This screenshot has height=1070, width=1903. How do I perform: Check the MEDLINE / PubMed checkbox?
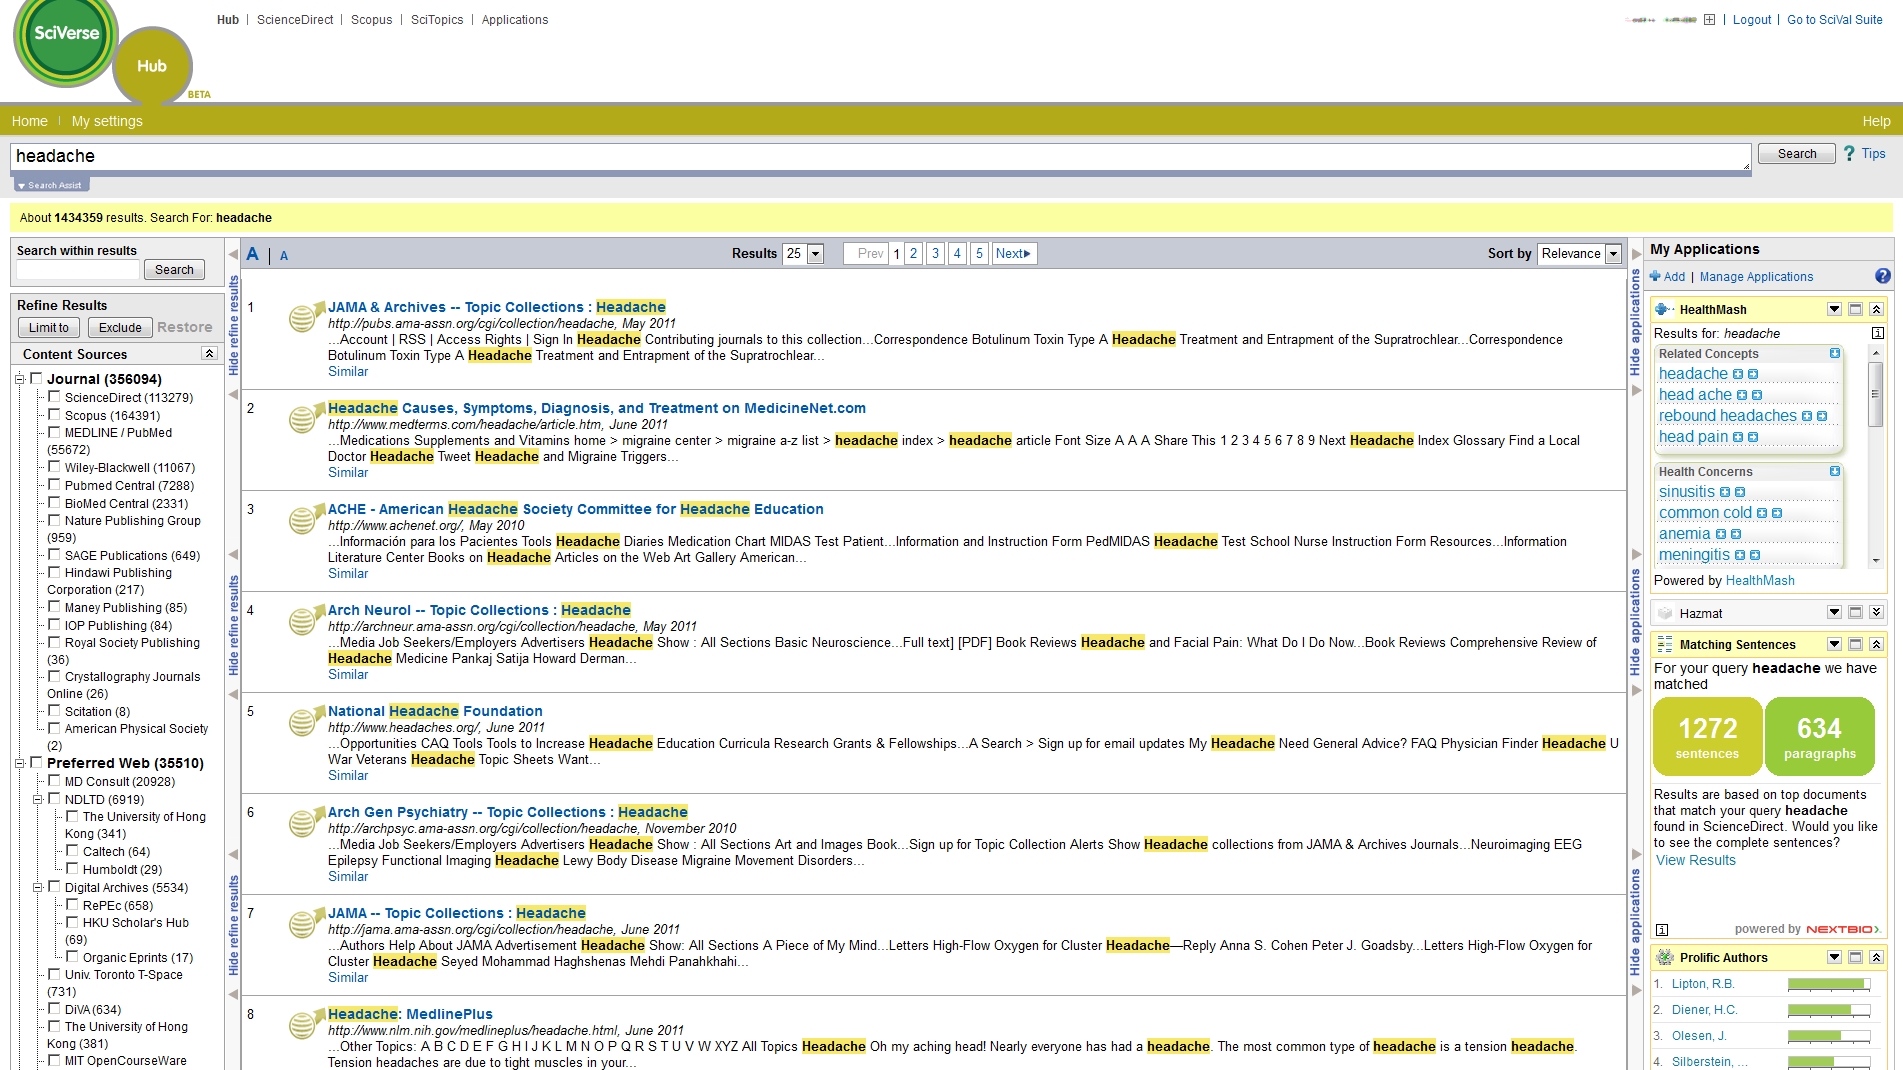(55, 432)
